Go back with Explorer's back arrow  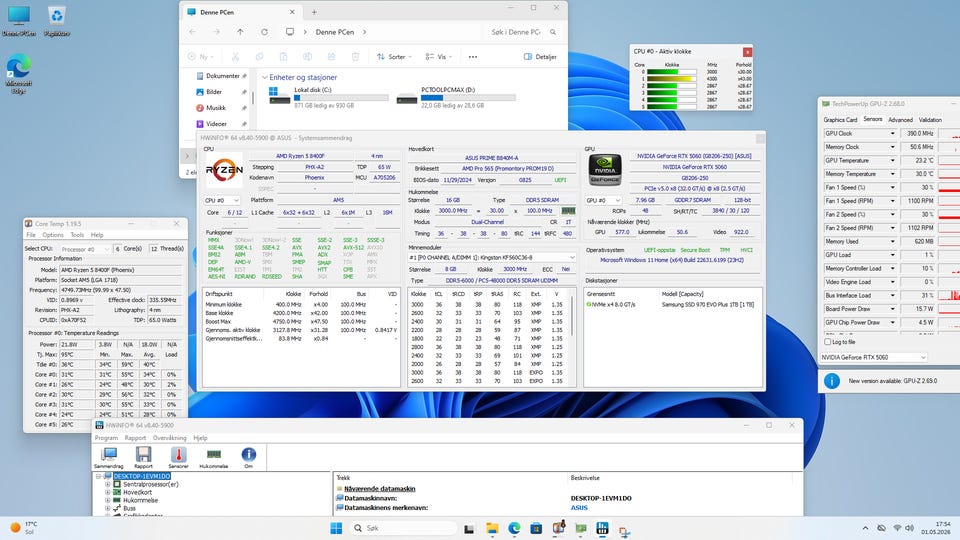(193, 32)
